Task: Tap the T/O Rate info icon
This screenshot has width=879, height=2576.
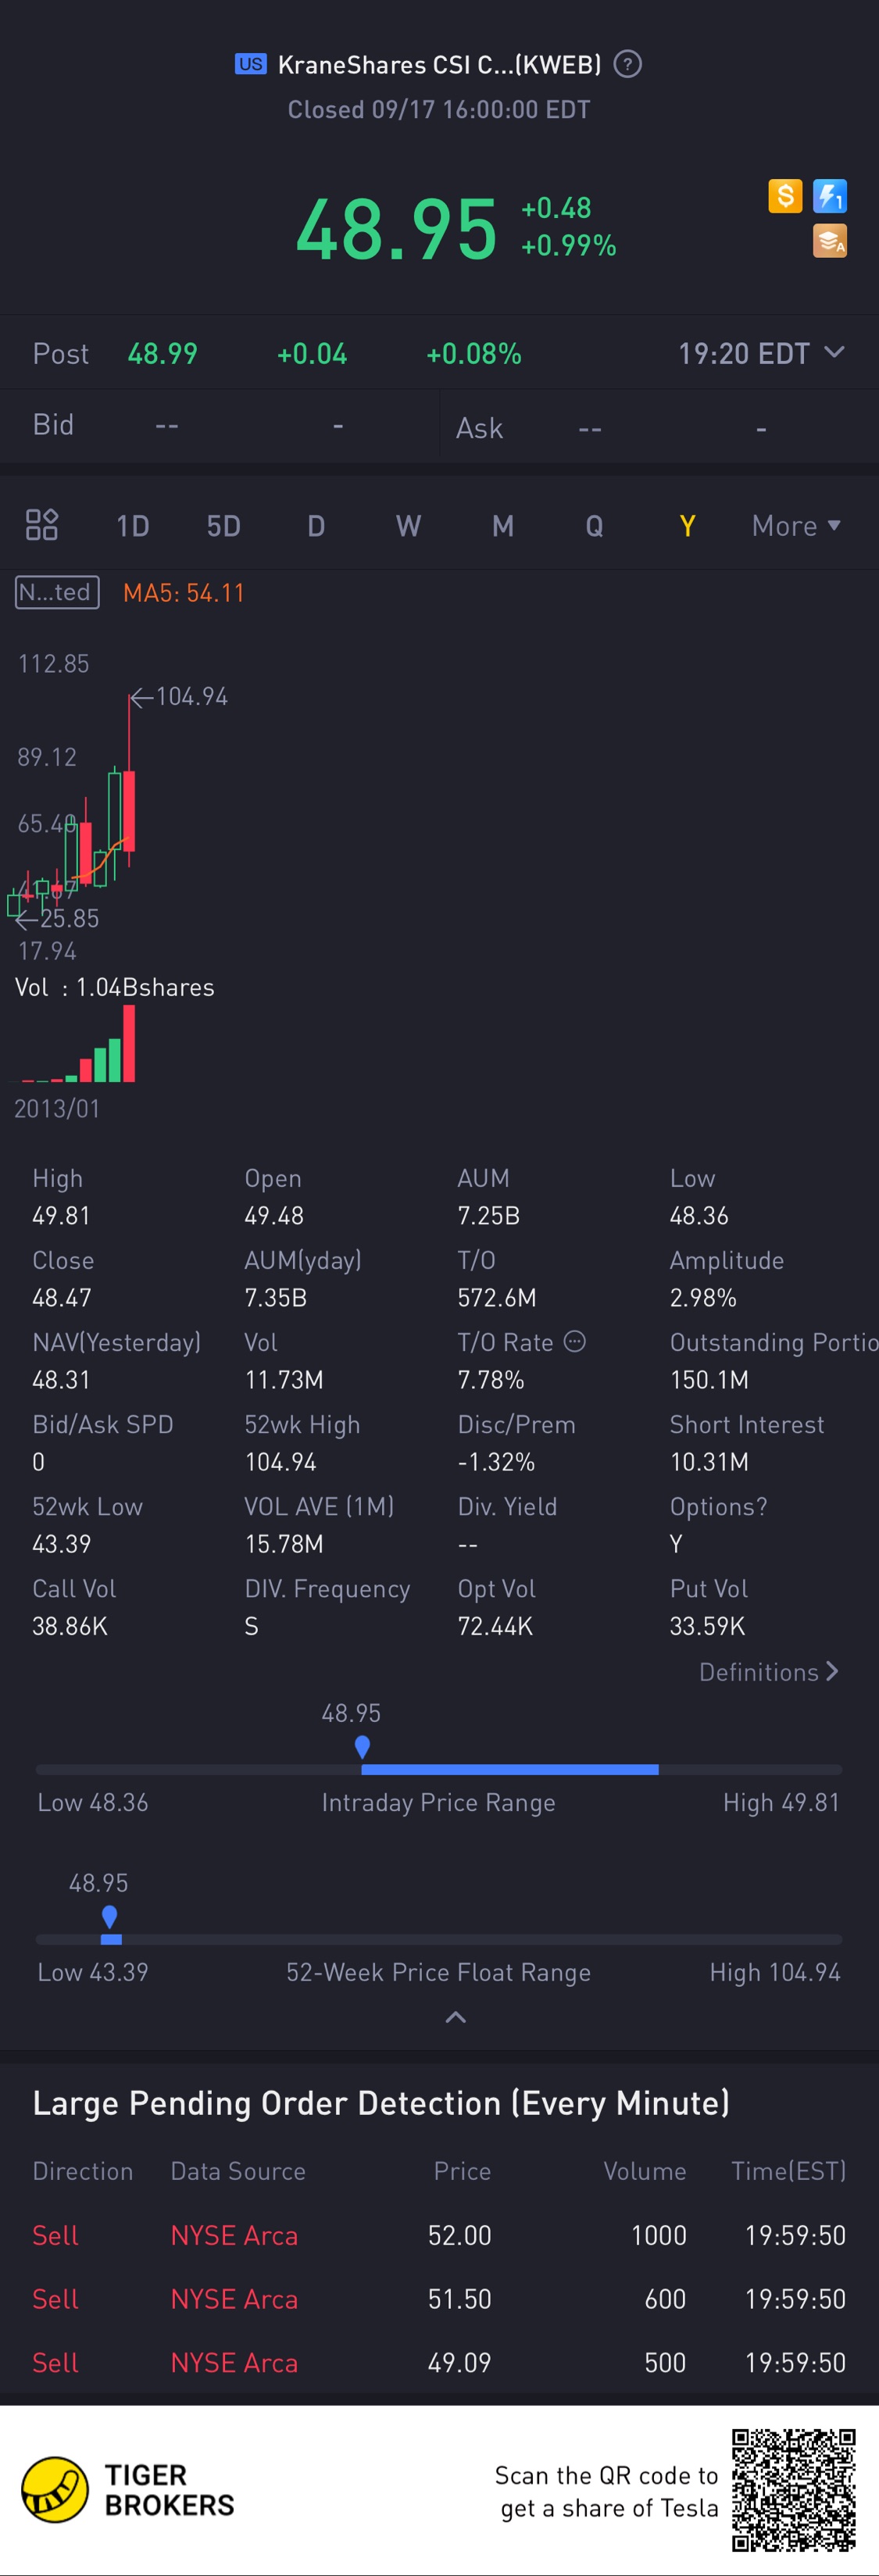Action: (575, 1342)
